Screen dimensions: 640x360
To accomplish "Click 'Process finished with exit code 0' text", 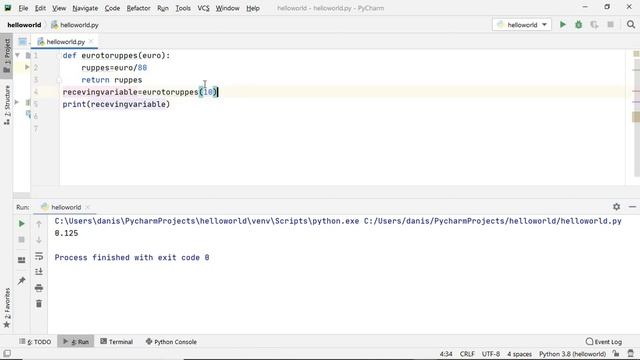I will (x=132, y=258).
